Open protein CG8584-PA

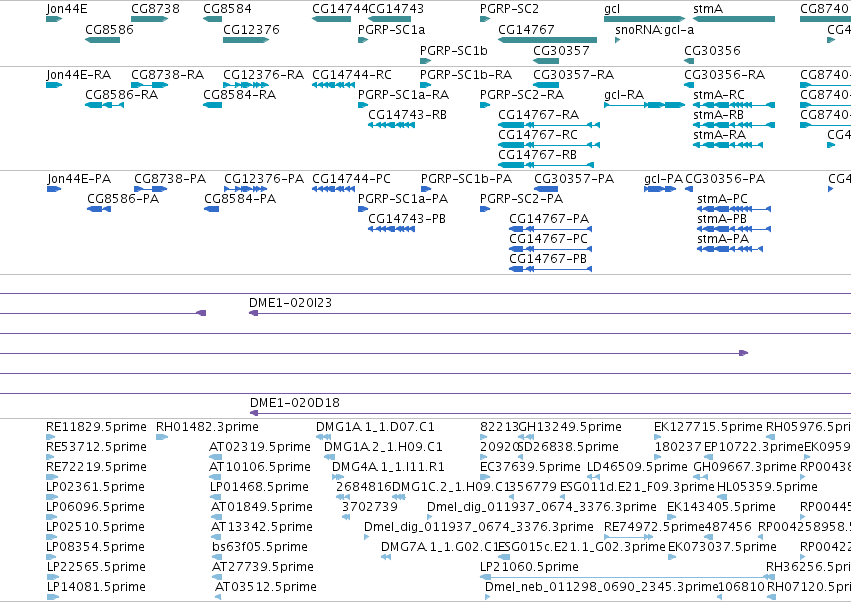tap(240, 199)
